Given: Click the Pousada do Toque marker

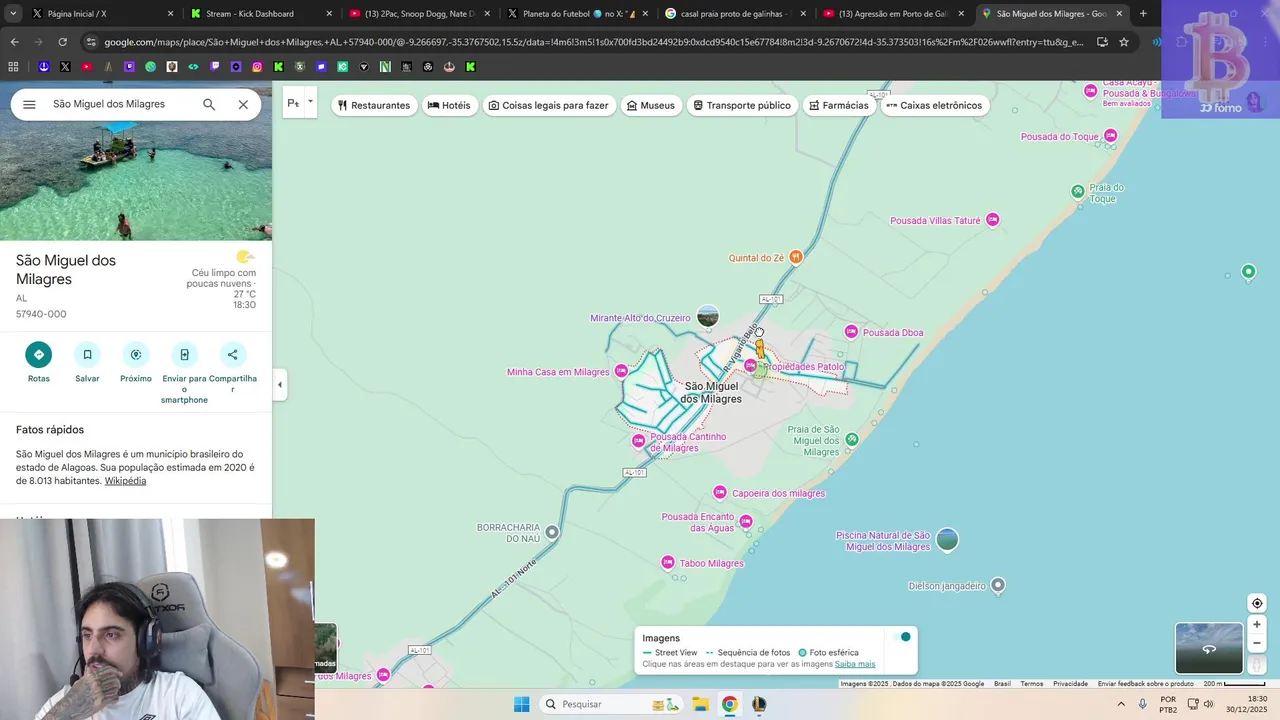Looking at the screenshot, I should click(x=1110, y=136).
